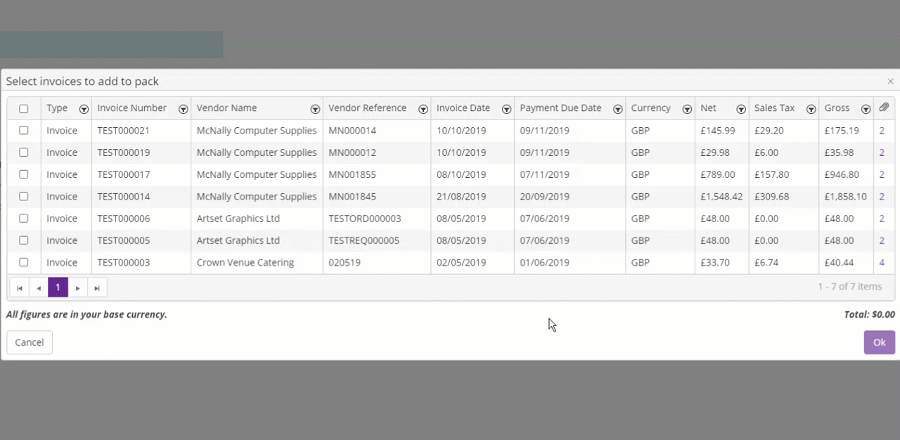Click the Net column header text

point(708,108)
